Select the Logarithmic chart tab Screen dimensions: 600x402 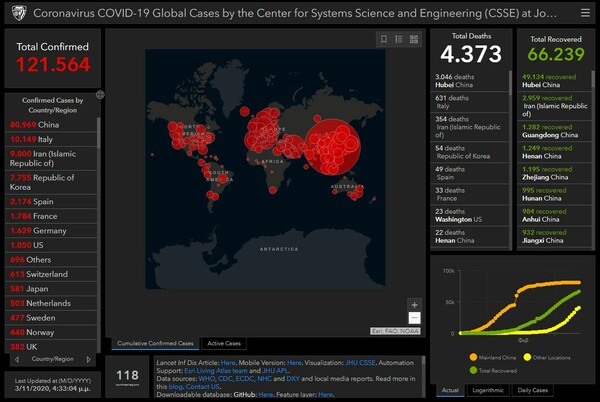point(488,390)
